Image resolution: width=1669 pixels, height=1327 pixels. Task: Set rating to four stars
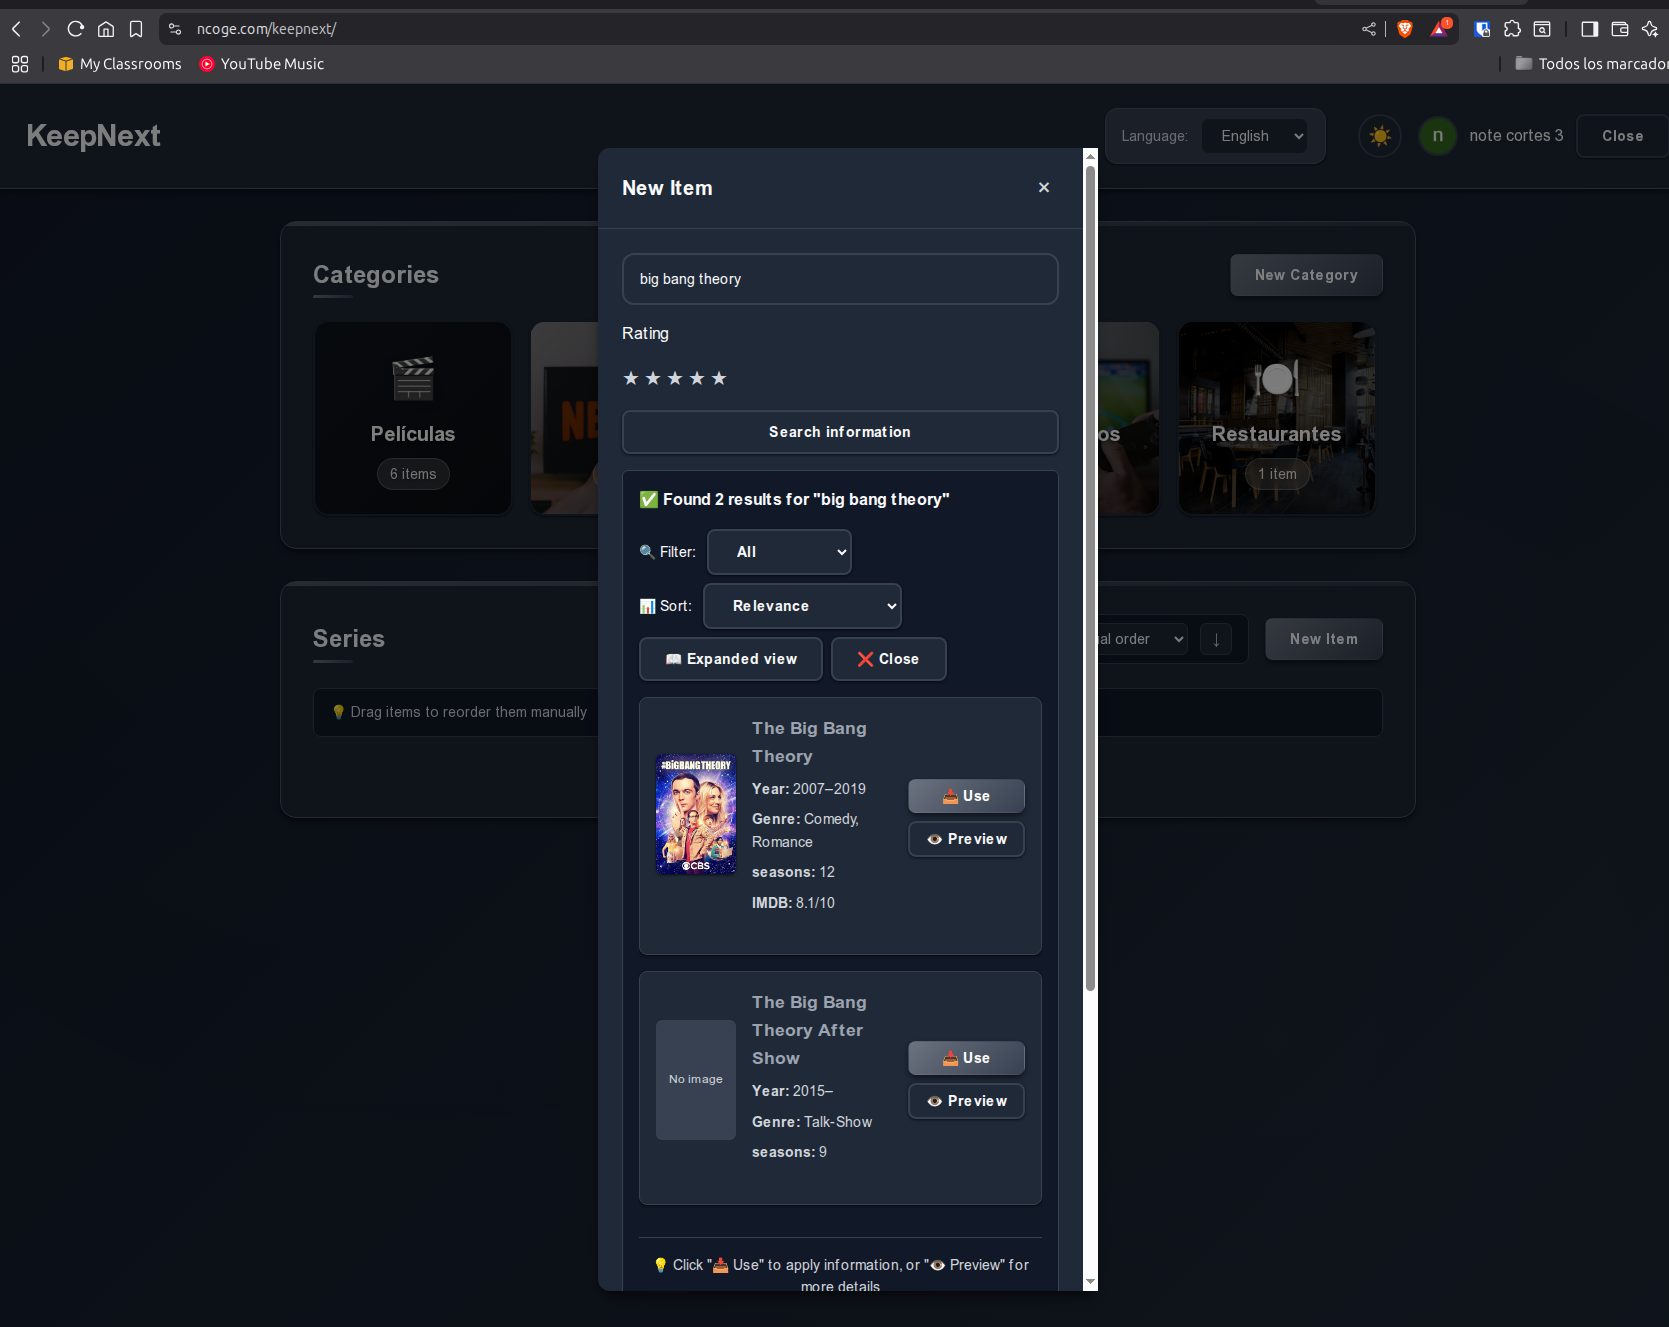(697, 378)
